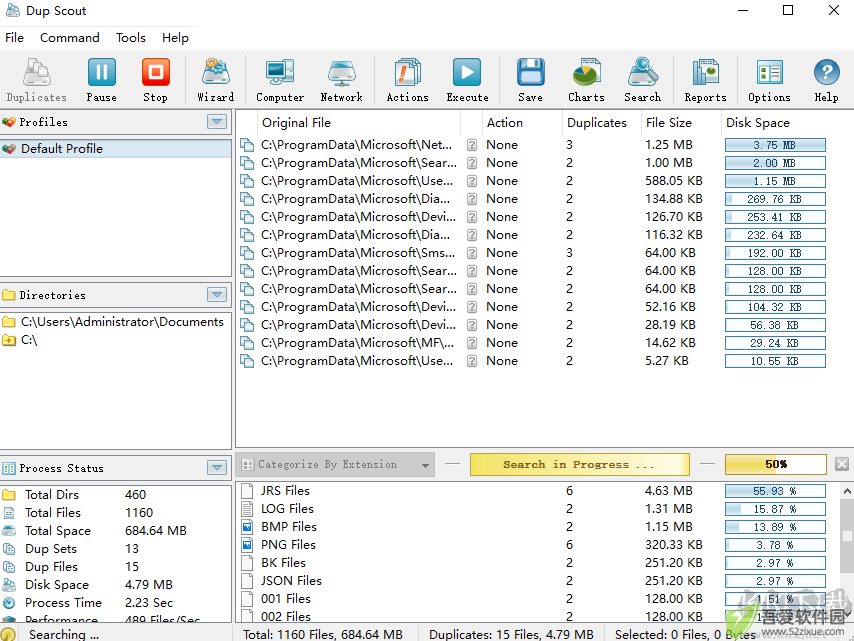Select the 001 Files category row
Screen dimensions: 854x641
[x=536, y=599]
